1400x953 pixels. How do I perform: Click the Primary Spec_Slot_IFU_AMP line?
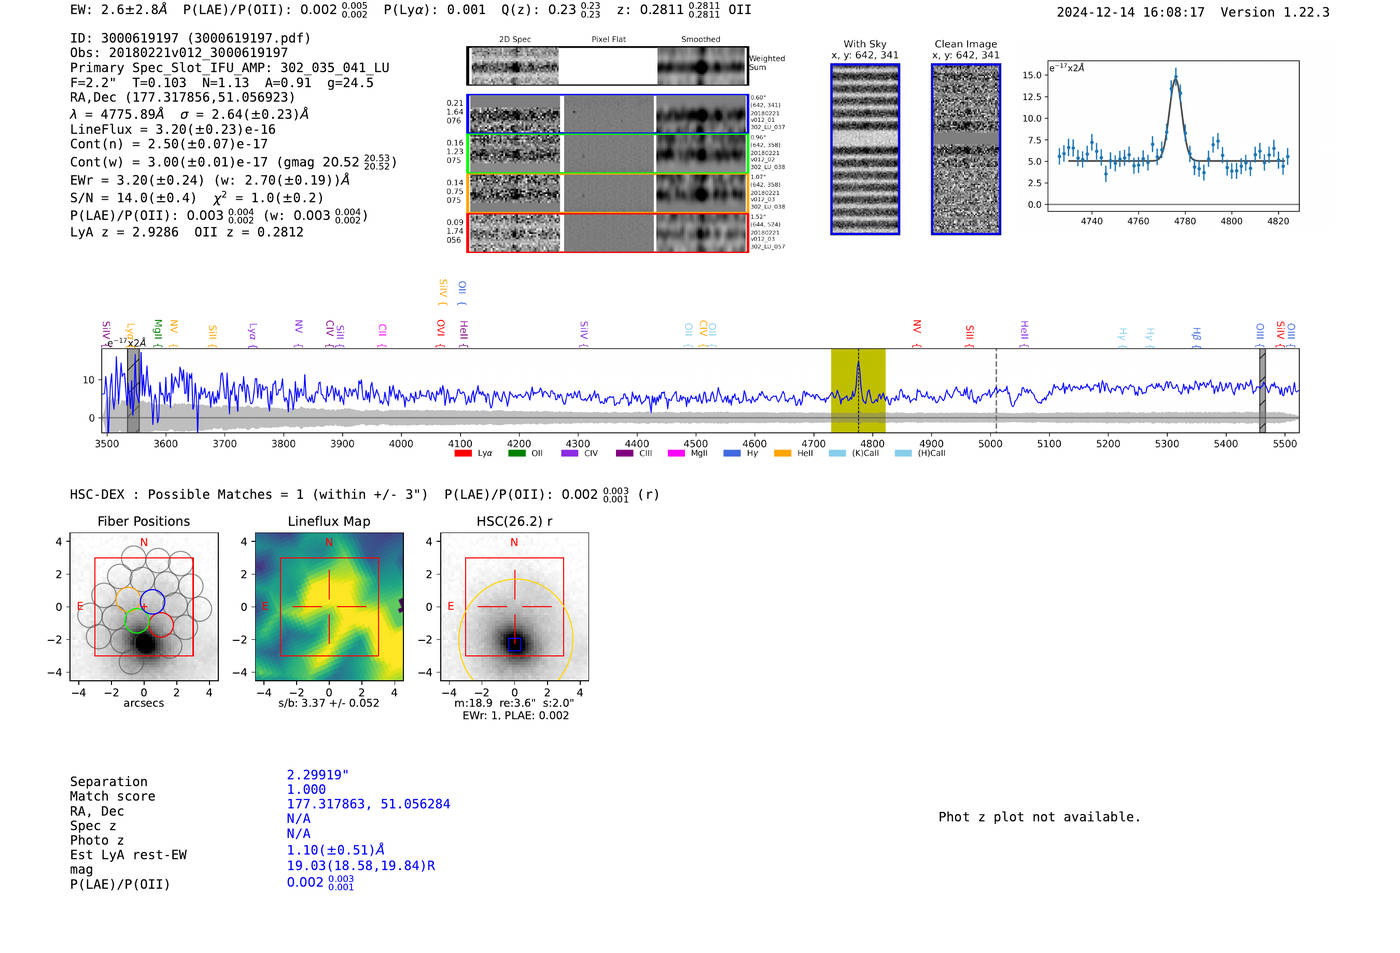pyautogui.click(x=230, y=68)
